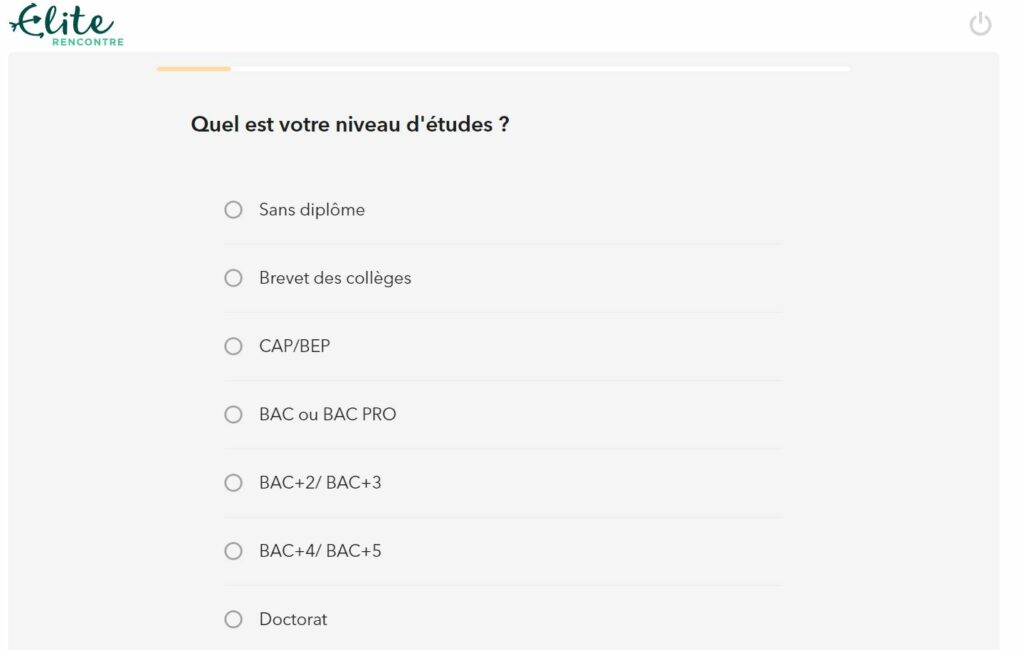Click the niveau d'études question heading

point(349,124)
